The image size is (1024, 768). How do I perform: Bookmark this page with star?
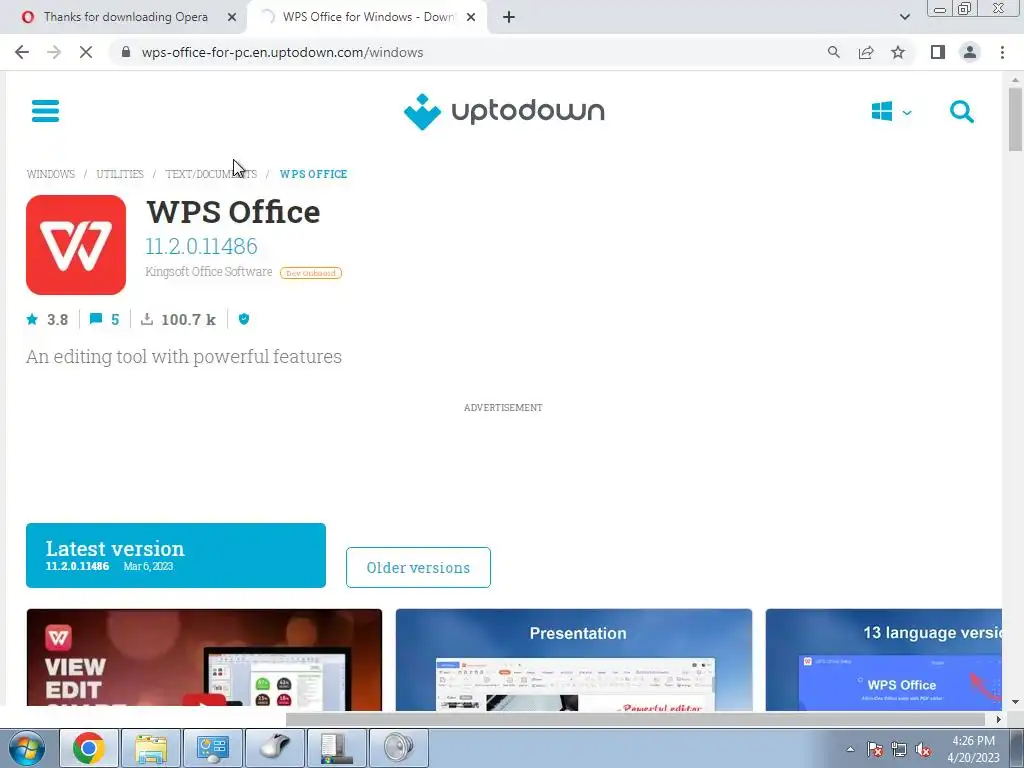click(898, 52)
